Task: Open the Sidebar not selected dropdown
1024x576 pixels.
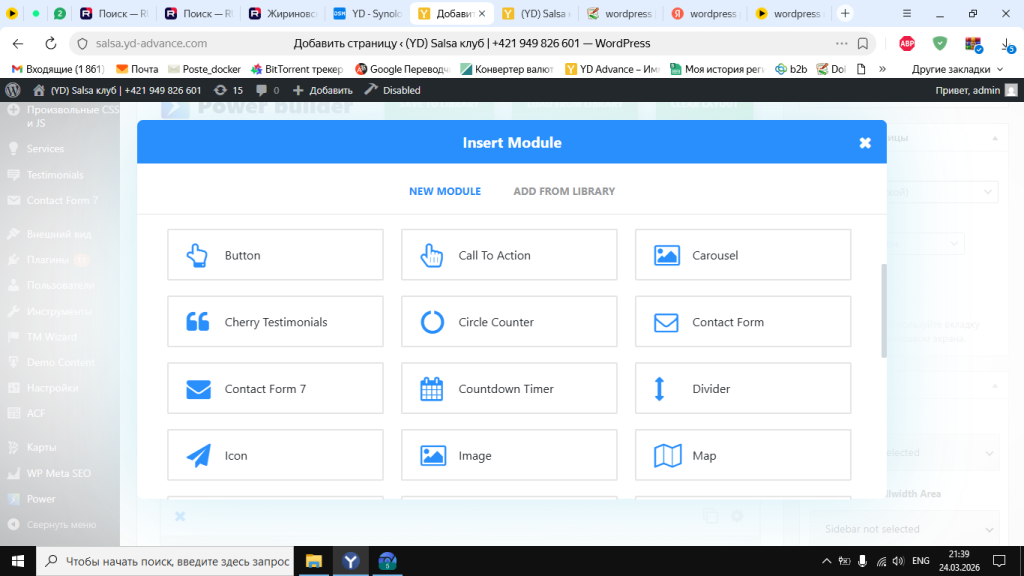Action: pos(907,529)
